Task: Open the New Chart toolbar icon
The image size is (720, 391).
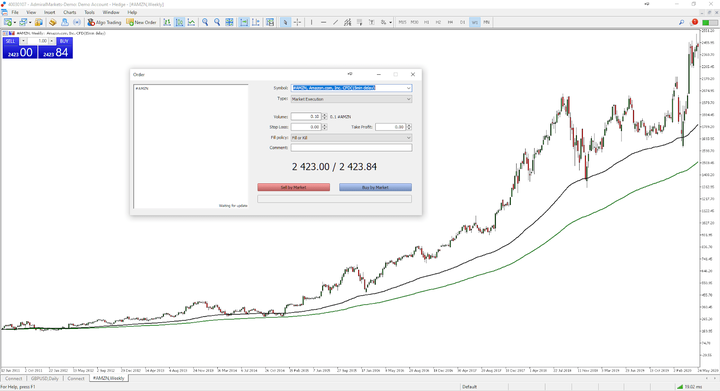Action: pyautogui.click(x=8, y=22)
